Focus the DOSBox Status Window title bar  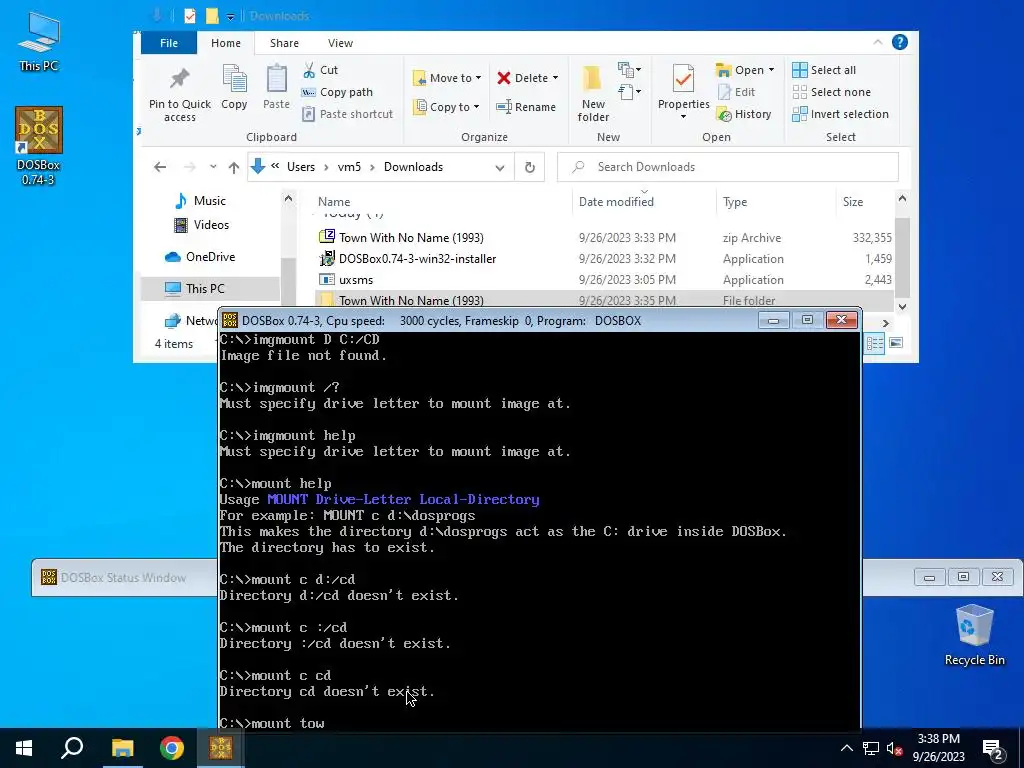(x=124, y=577)
